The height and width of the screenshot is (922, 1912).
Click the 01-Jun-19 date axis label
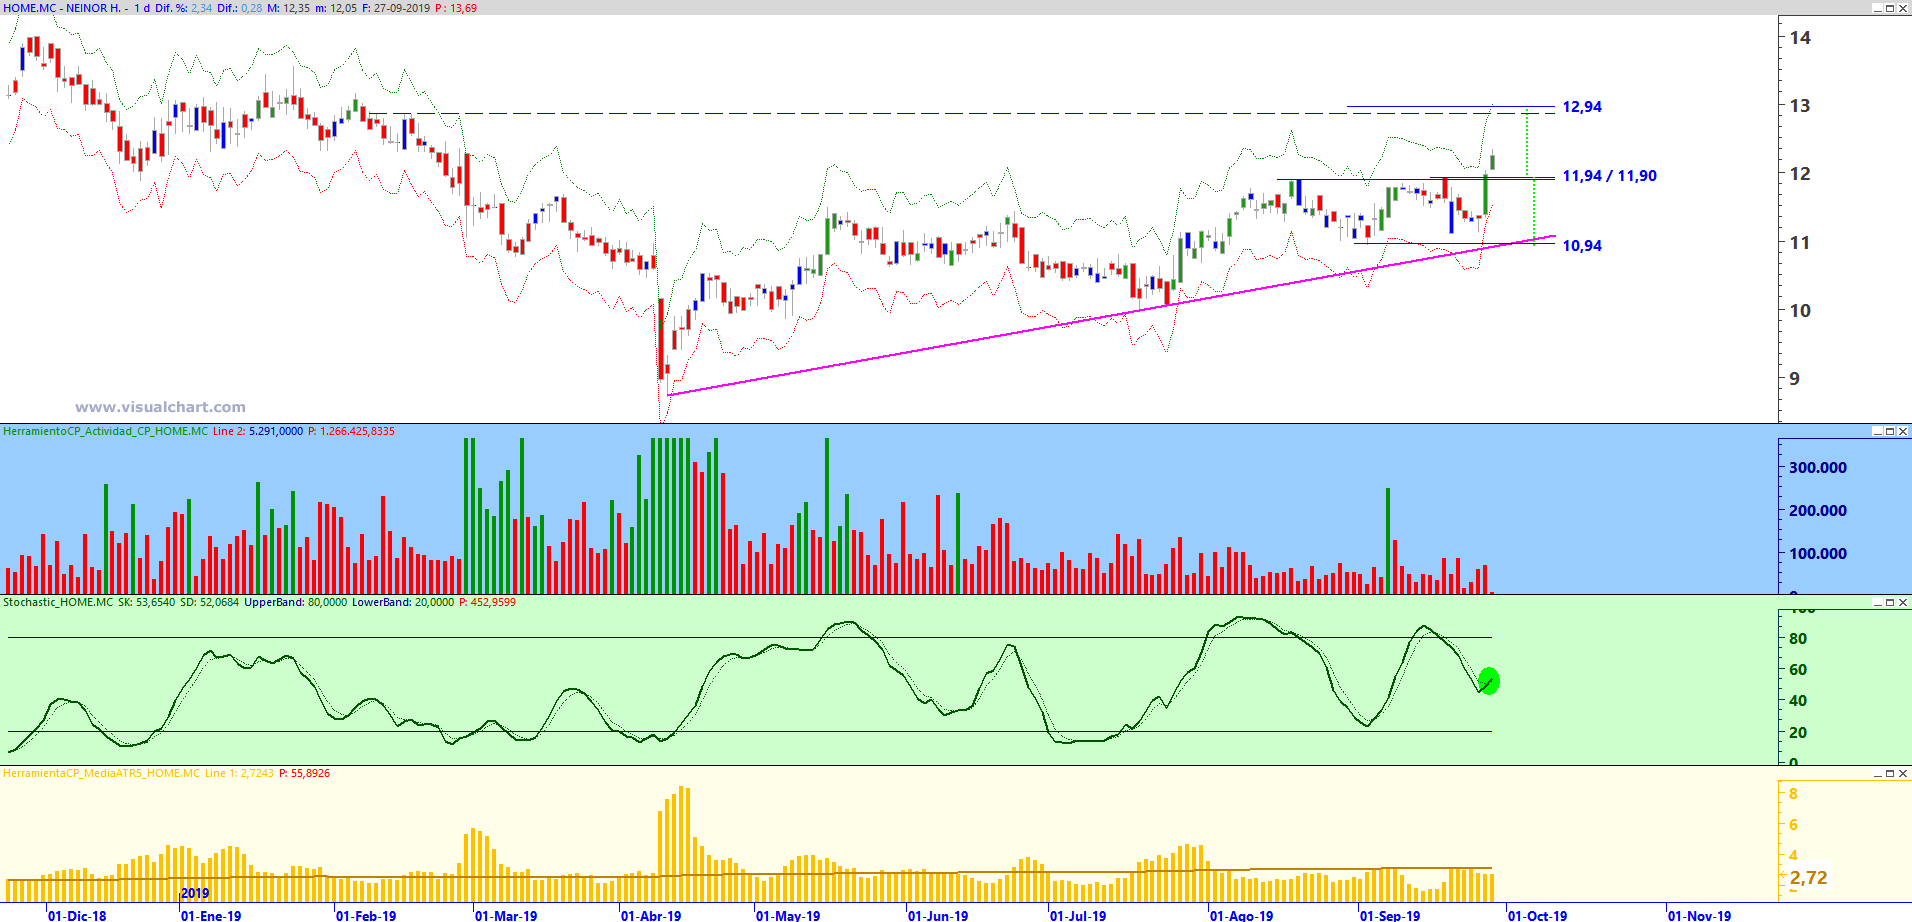click(x=938, y=915)
